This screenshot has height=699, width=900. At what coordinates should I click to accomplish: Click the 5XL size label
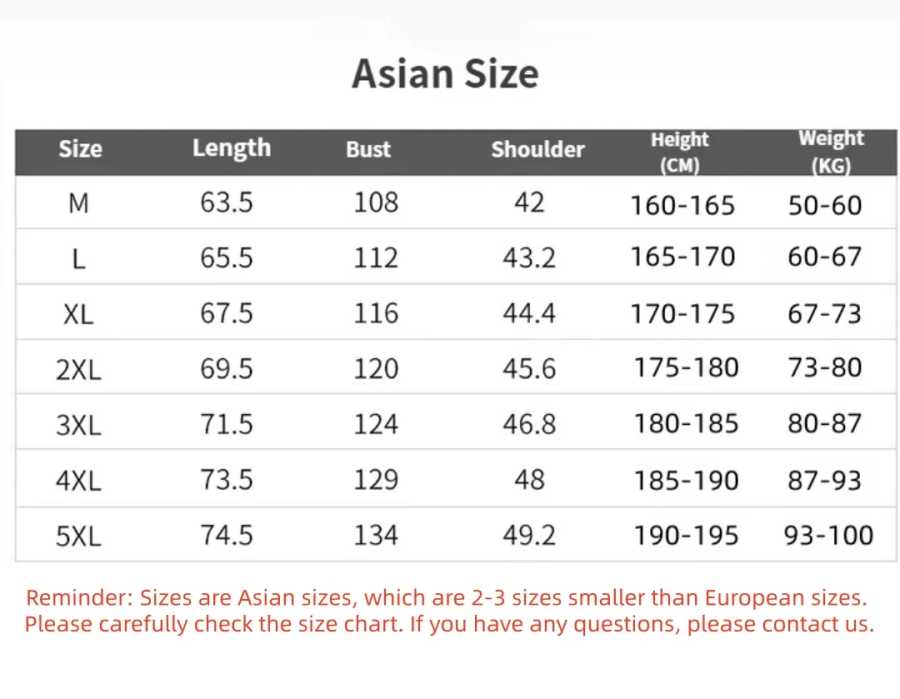(x=79, y=536)
